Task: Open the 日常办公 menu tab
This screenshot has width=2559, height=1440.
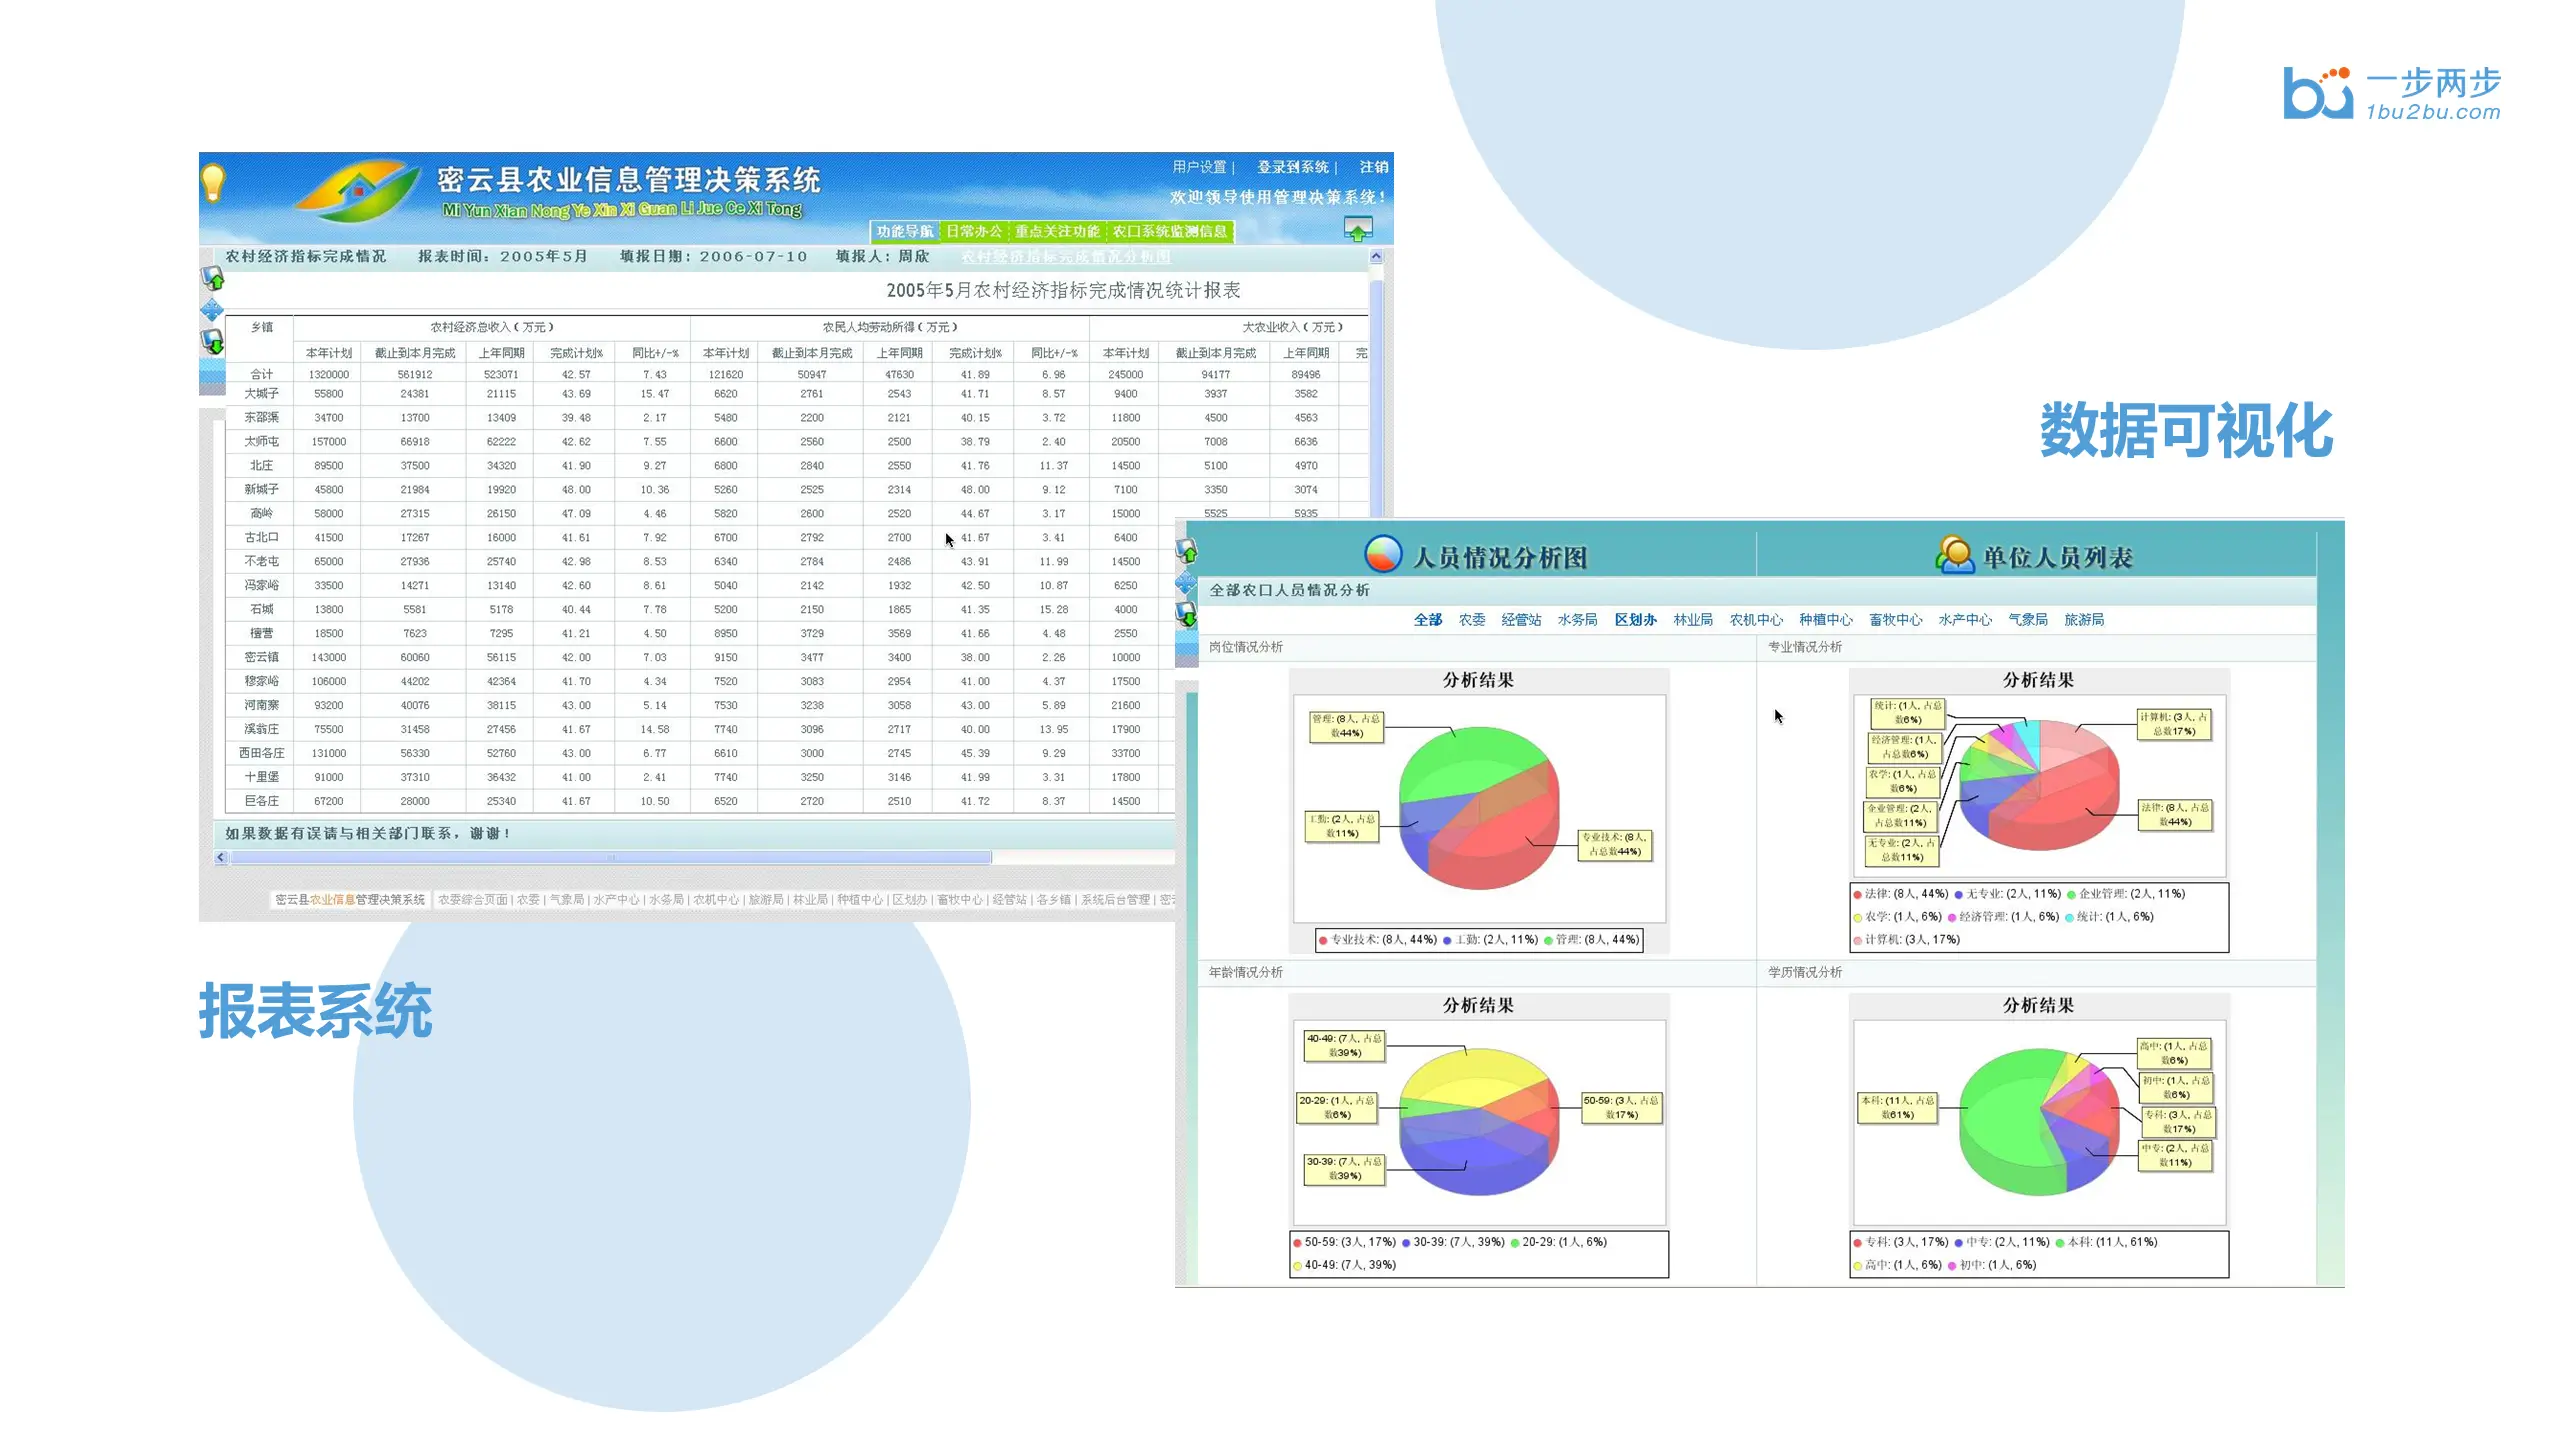Action: (x=973, y=231)
